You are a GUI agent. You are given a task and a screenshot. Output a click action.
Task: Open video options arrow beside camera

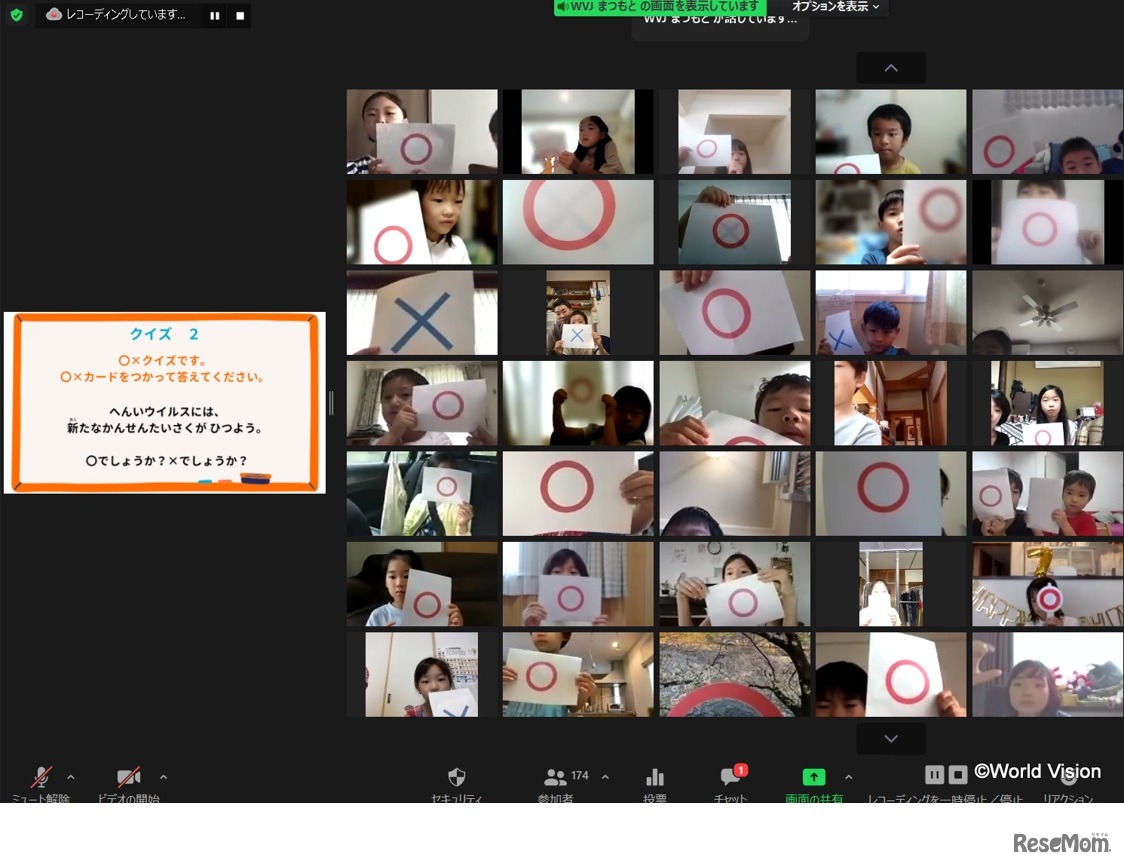coord(163,776)
